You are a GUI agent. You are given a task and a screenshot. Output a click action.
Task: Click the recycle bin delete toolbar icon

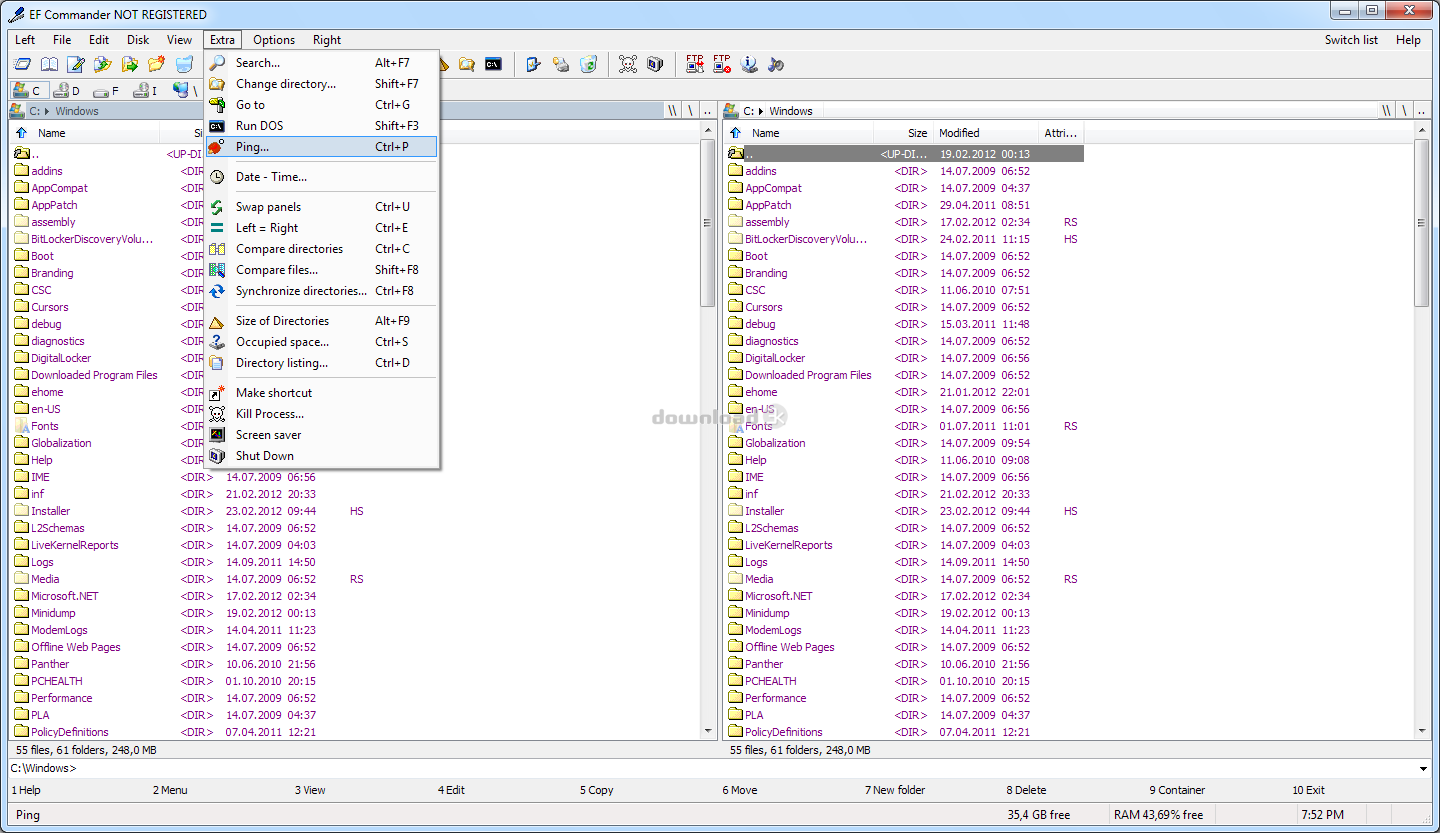184,65
